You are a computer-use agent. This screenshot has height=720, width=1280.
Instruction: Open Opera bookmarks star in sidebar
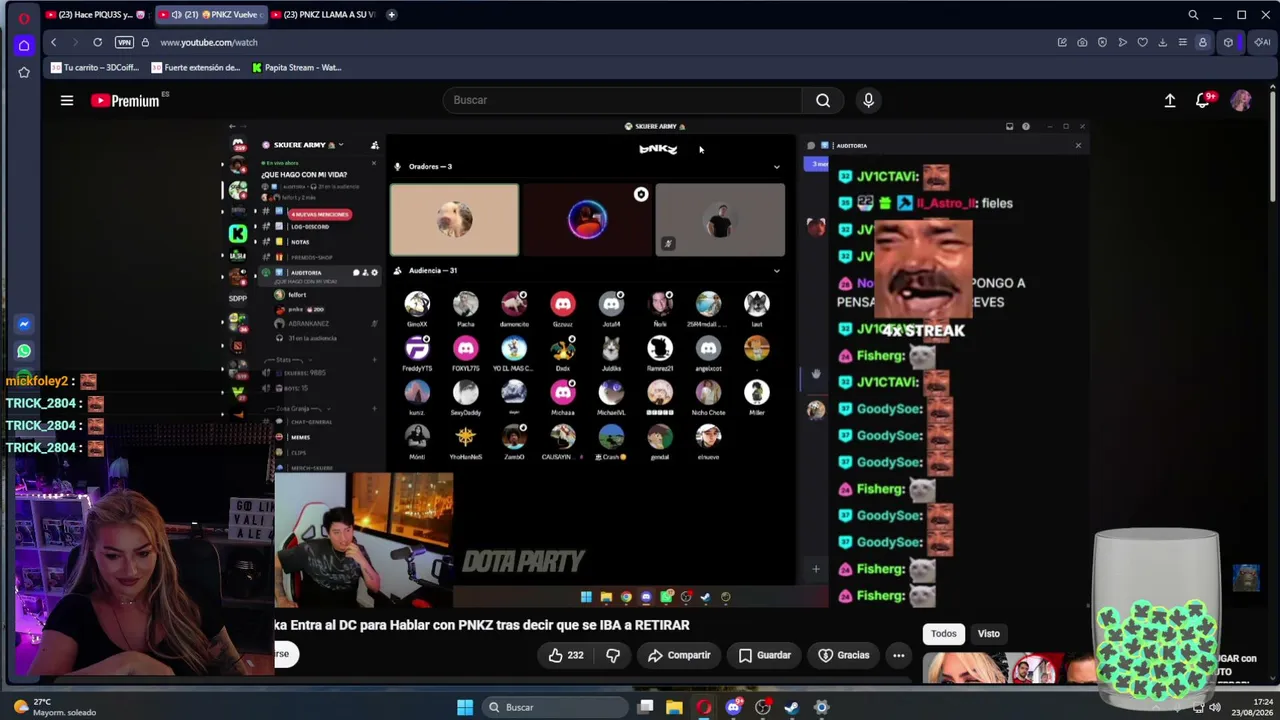tap(24, 72)
